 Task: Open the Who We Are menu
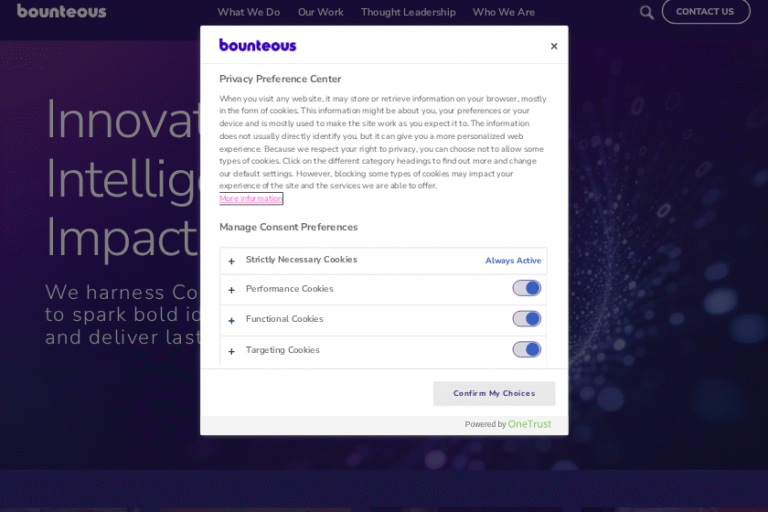503,12
